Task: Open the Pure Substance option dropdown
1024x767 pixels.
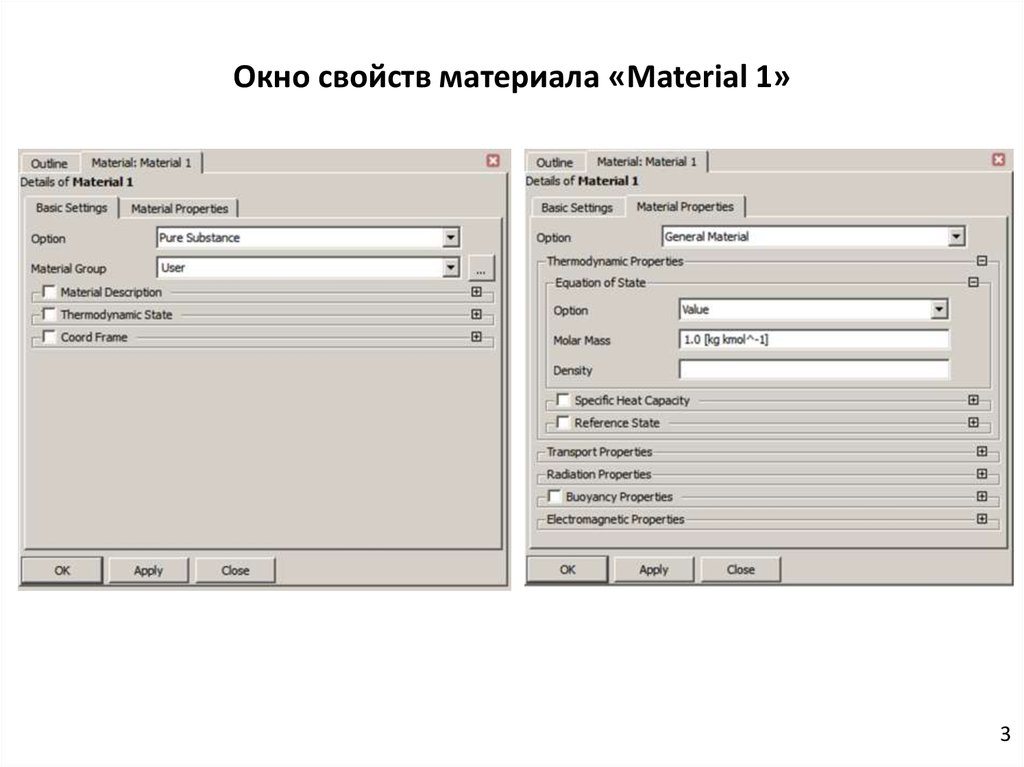Action: coord(451,238)
